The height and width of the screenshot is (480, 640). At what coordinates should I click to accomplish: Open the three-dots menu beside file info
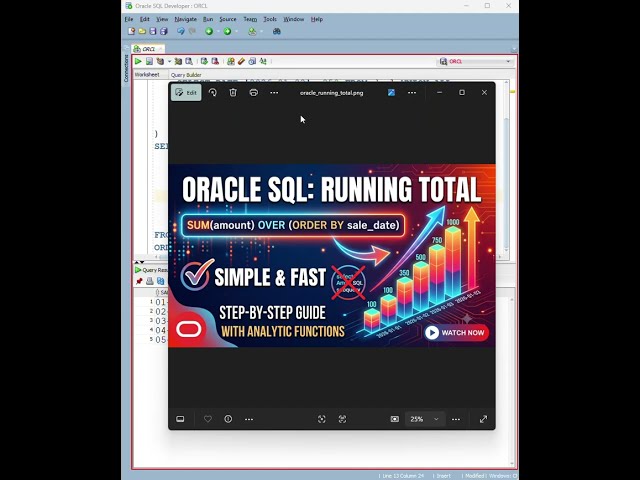(x=249, y=419)
